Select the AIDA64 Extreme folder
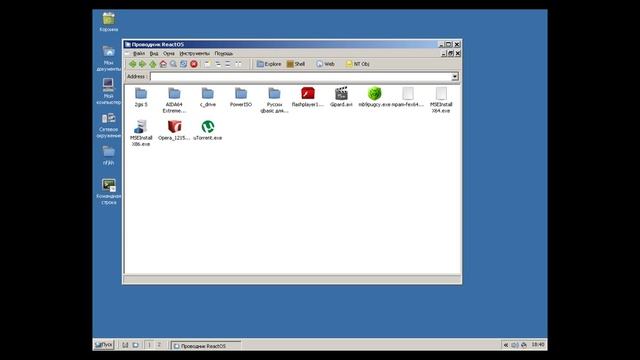640x360 pixels. coord(174,100)
